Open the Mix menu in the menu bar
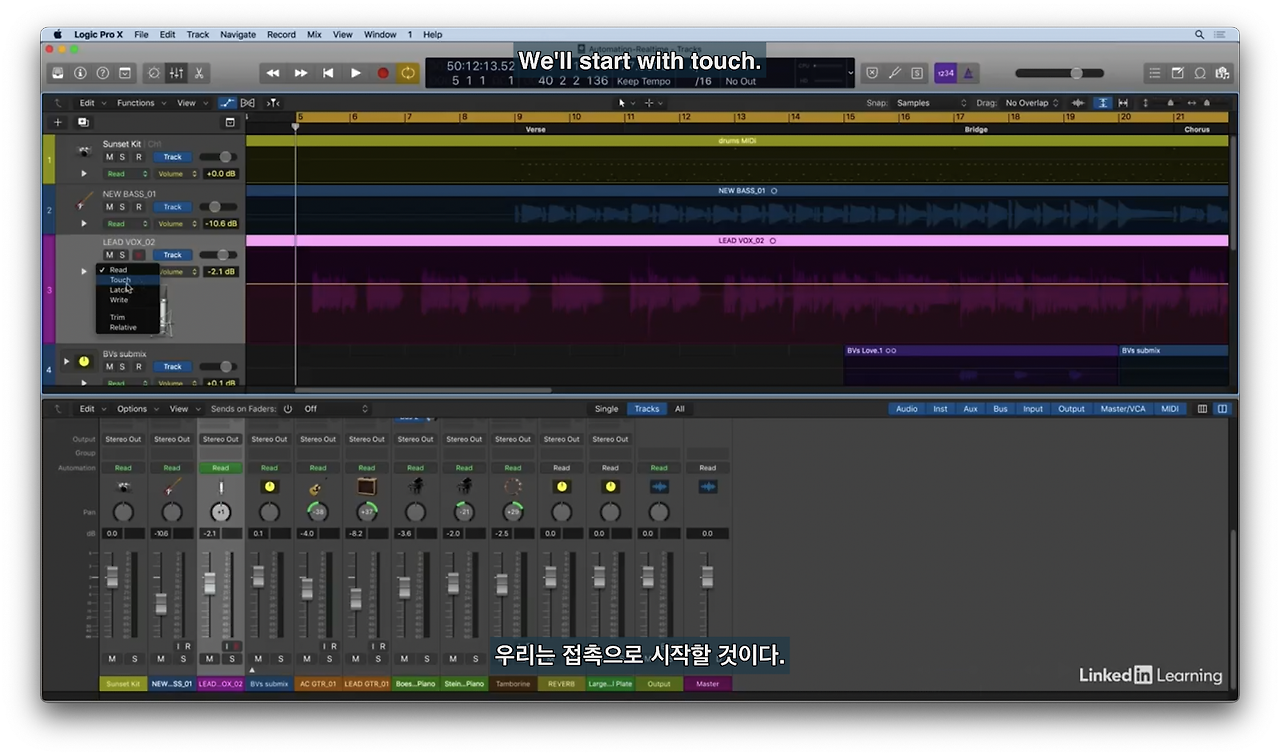 314,34
